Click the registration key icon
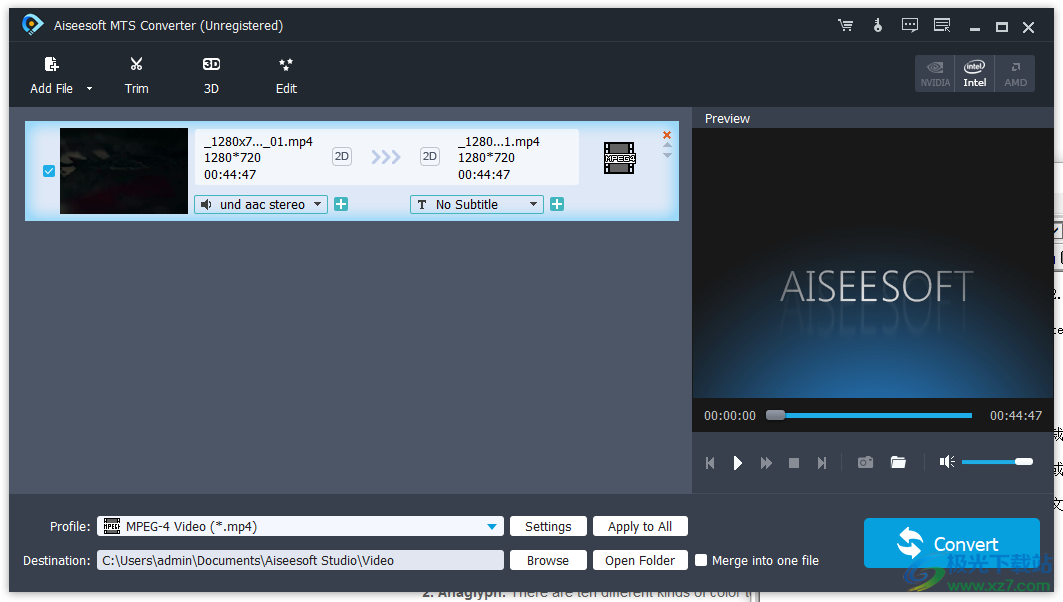 tap(877, 25)
